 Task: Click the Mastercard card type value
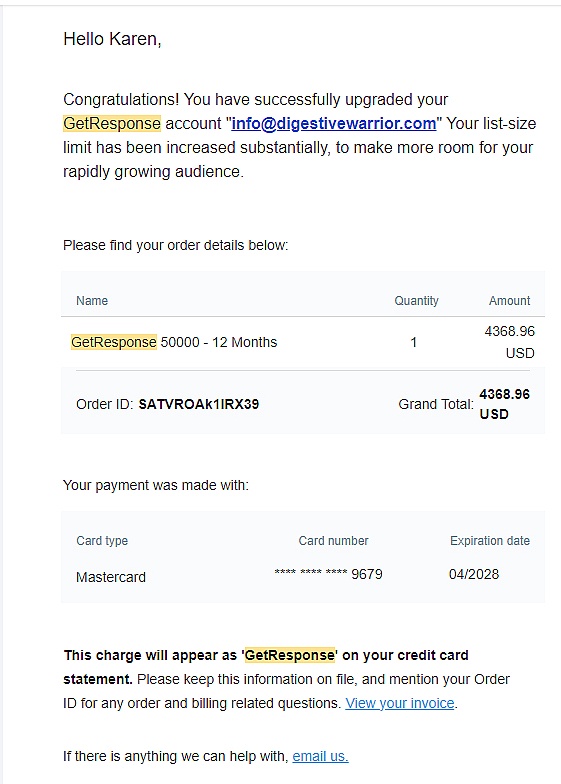point(111,577)
